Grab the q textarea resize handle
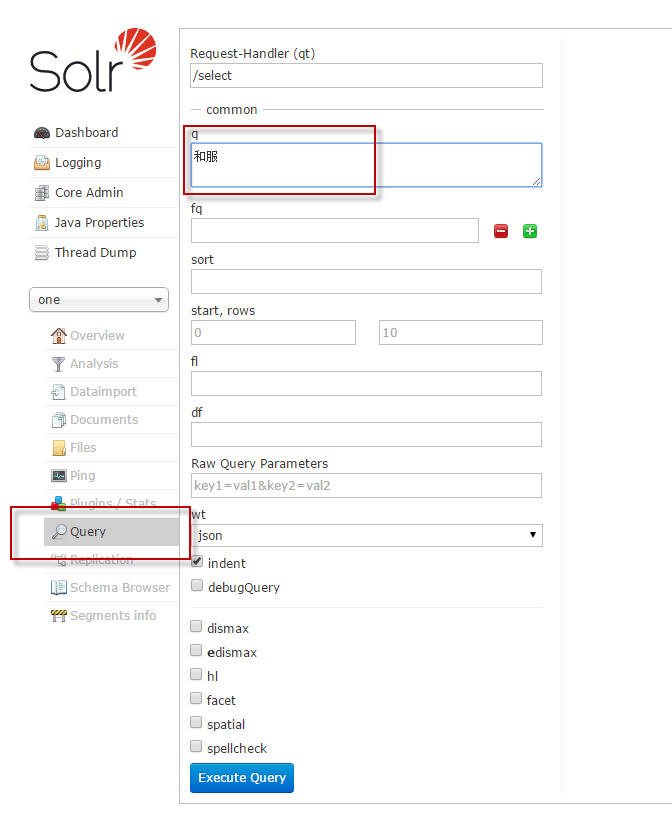This screenshot has width=672, height=818. [536, 181]
